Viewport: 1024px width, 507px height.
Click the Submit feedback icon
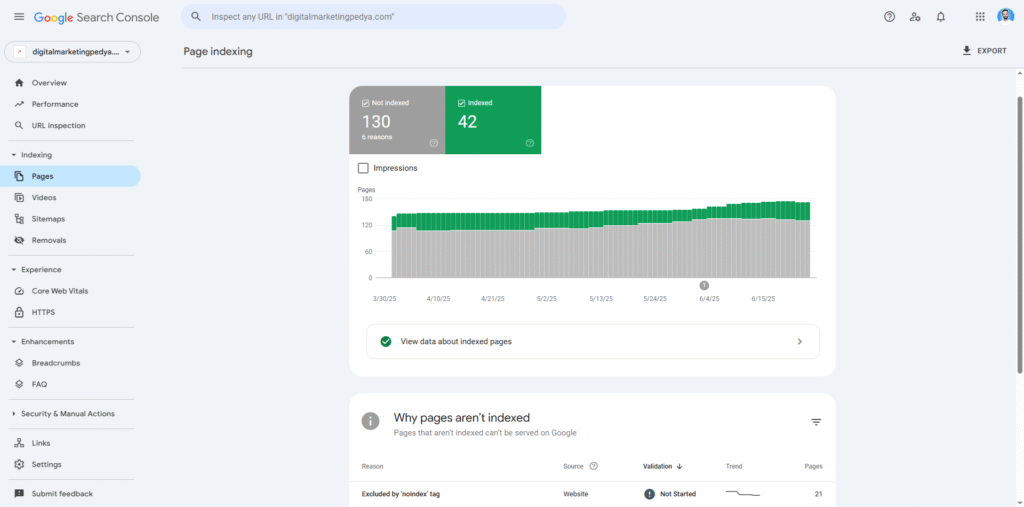[19, 494]
